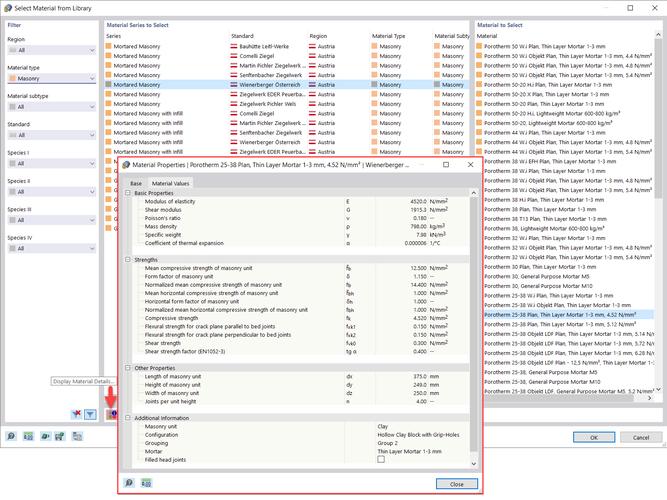
Task: Select the Bauhütte Leitl-Werke series row
Action: pos(286,46)
